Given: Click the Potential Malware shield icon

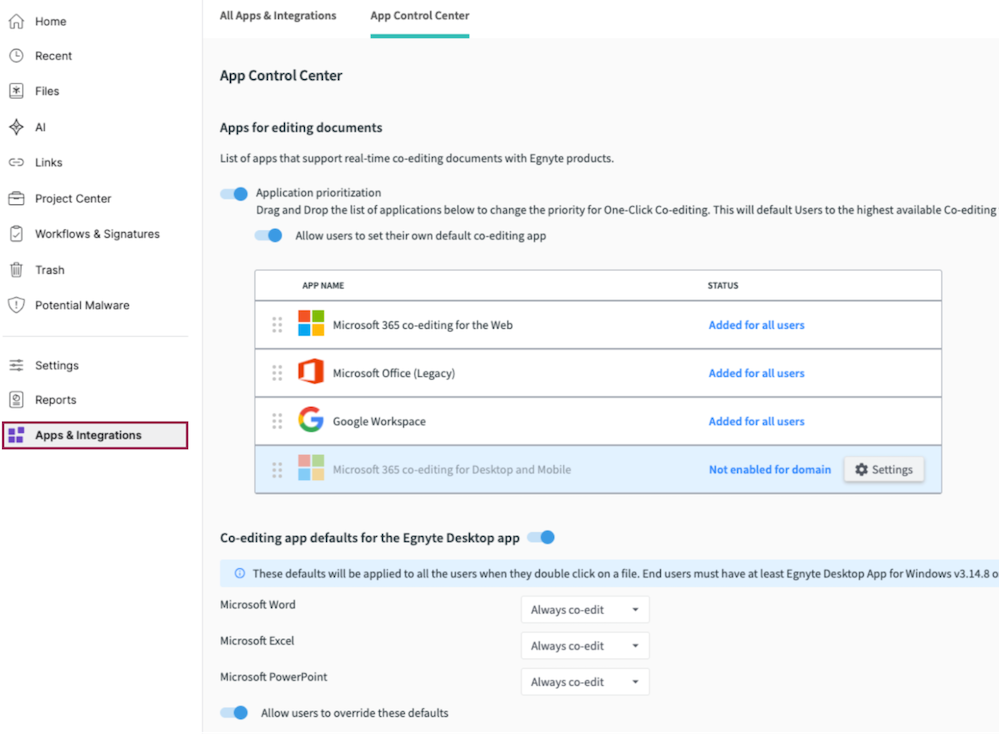Looking at the screenshot, I should 17,305.
